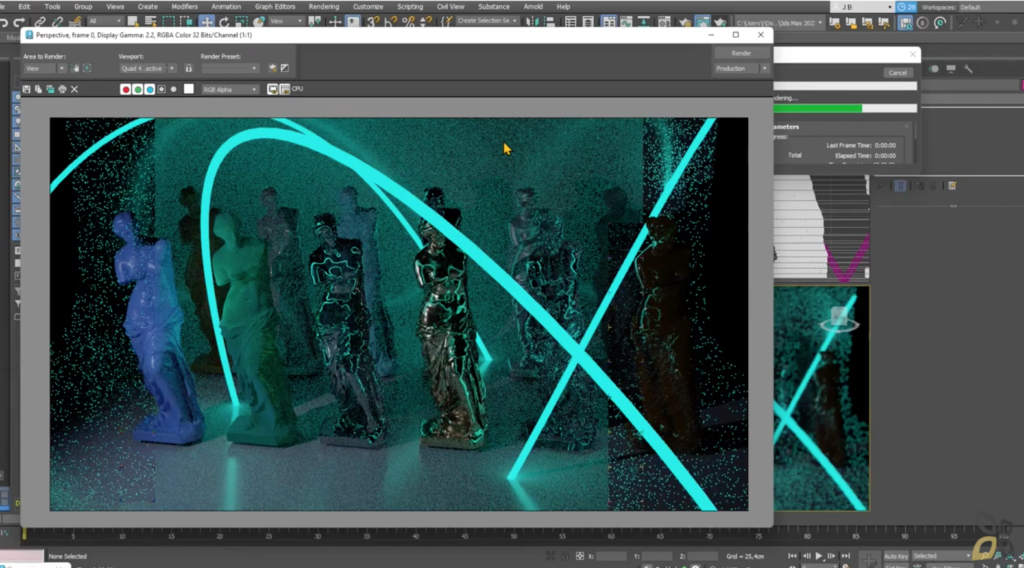Viewport: 1024px width, 568px height.
Task: Clone the rendered frame window
Action: coord(50,89)
